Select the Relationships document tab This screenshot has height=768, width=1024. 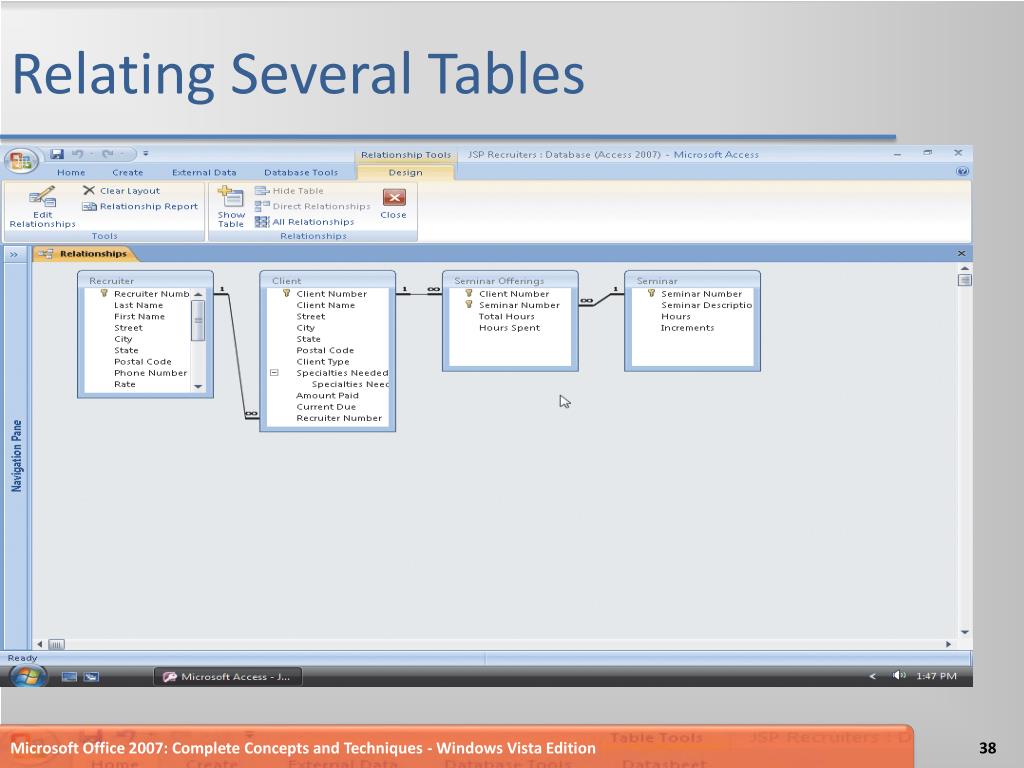(x=84, y=254)
